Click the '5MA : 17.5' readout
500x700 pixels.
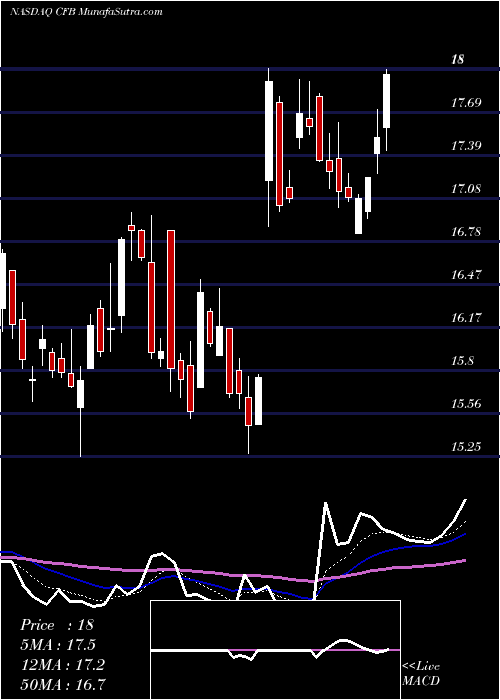point(58,645)
